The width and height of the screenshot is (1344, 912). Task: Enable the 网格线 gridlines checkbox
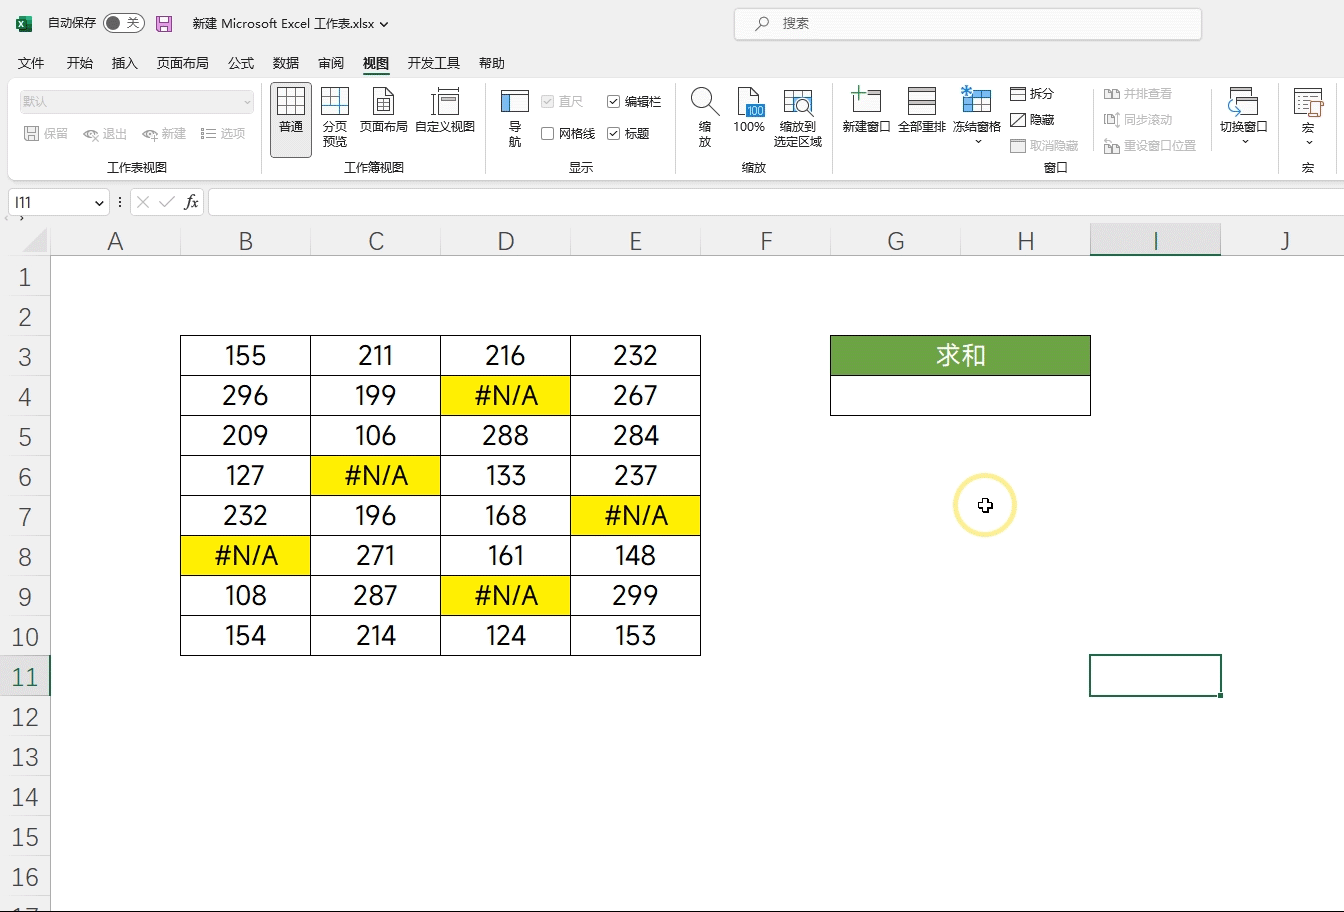coord(548,134)
